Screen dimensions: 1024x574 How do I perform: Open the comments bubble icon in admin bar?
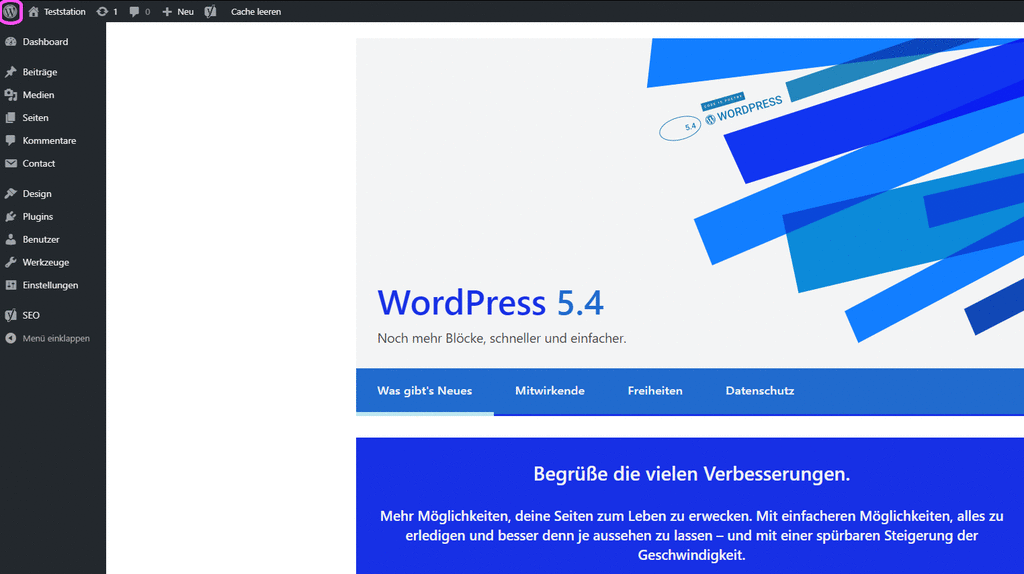pos(134,12)
